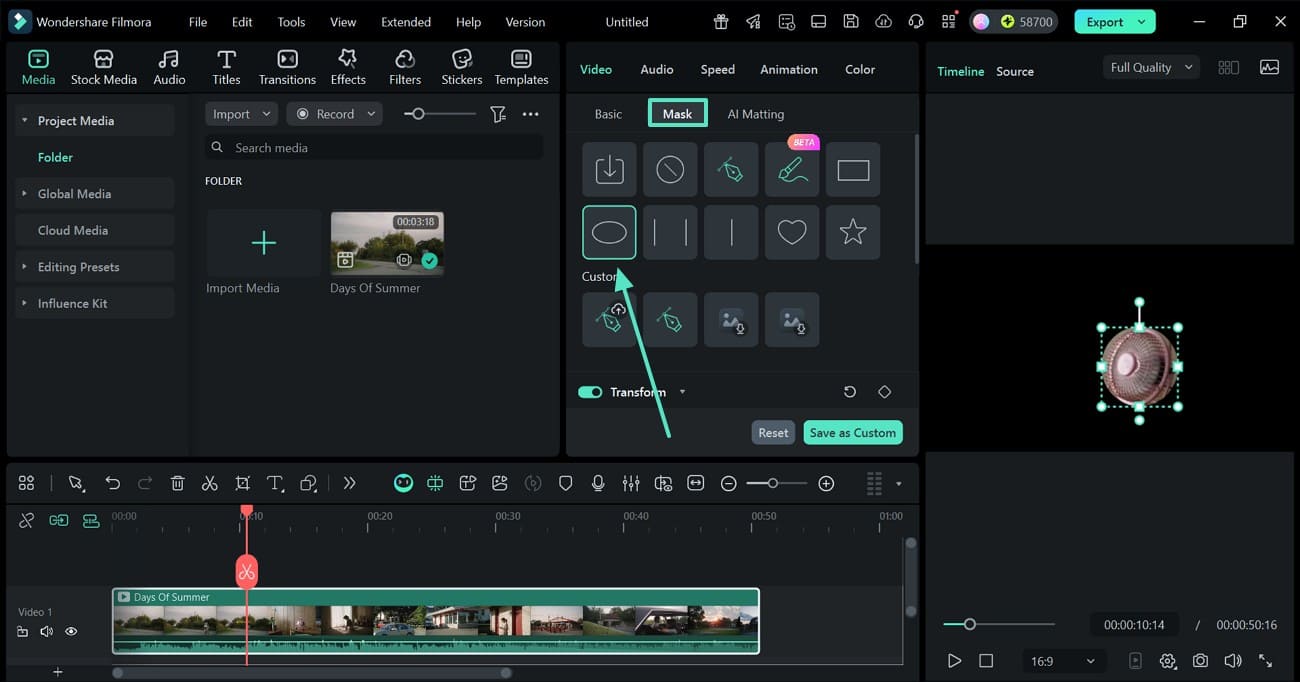Delete selected clip with trash icon
Image resolution: width=1300 pixels, height=682 pixels.
click(x=177, y=483)
